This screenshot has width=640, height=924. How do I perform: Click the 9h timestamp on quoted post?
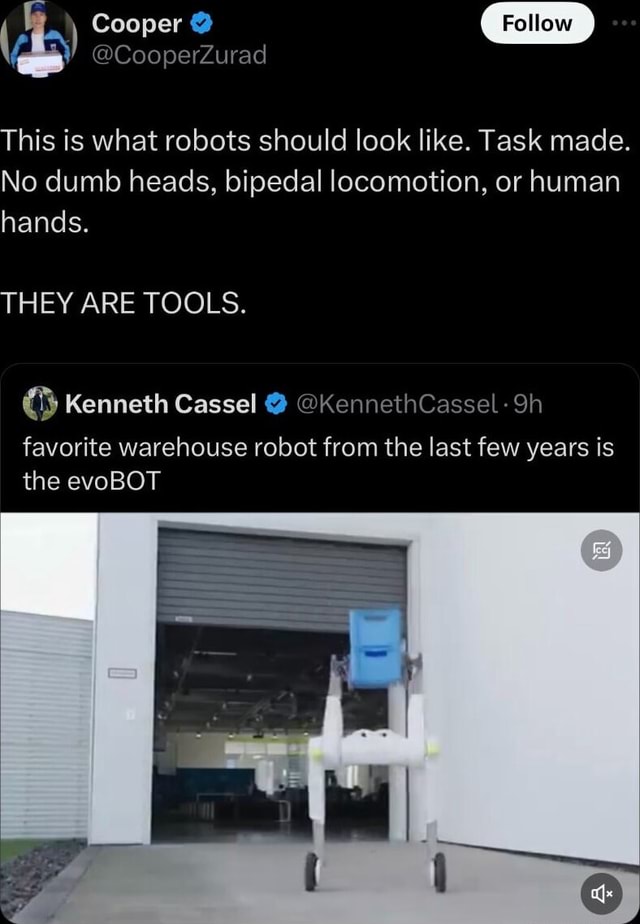coord(527,404)
